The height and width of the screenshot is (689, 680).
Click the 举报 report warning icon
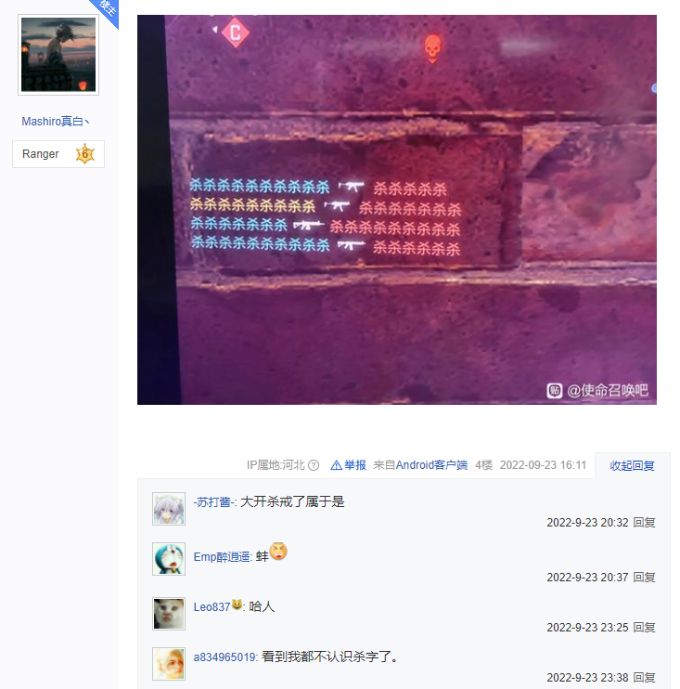tap(336, 465)
